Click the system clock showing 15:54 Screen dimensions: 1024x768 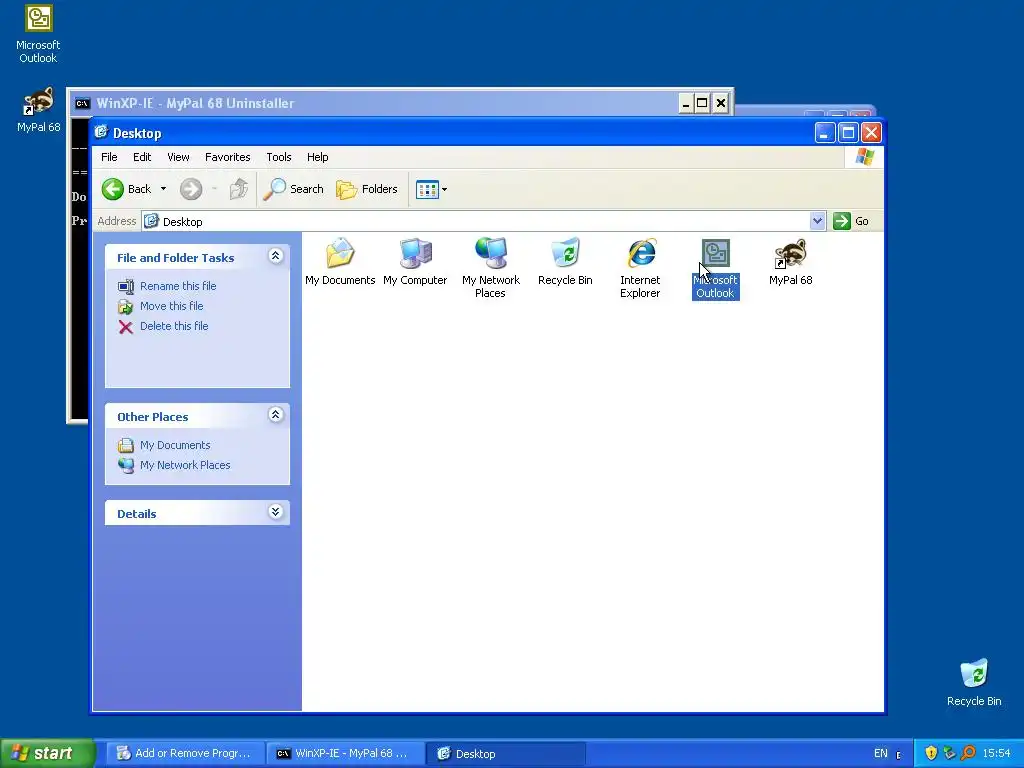tap(997, 754)
